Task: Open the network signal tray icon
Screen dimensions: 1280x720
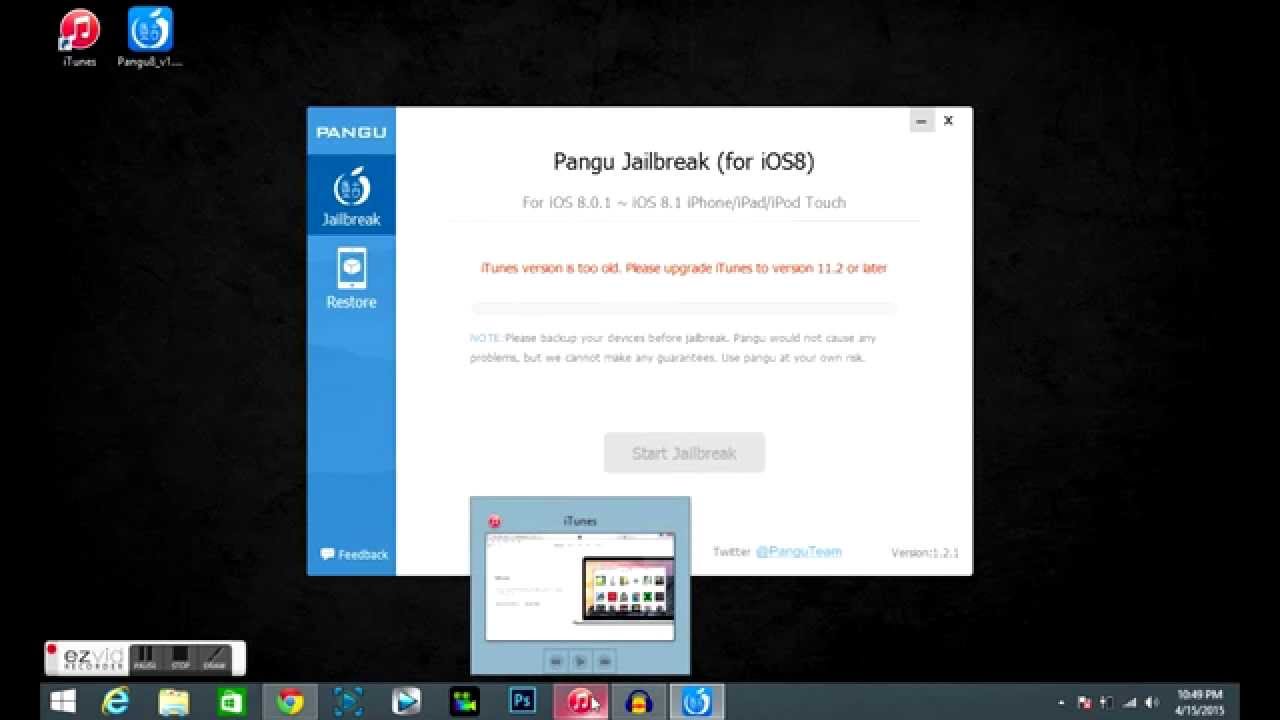Action: click(x=1129, y=703)
